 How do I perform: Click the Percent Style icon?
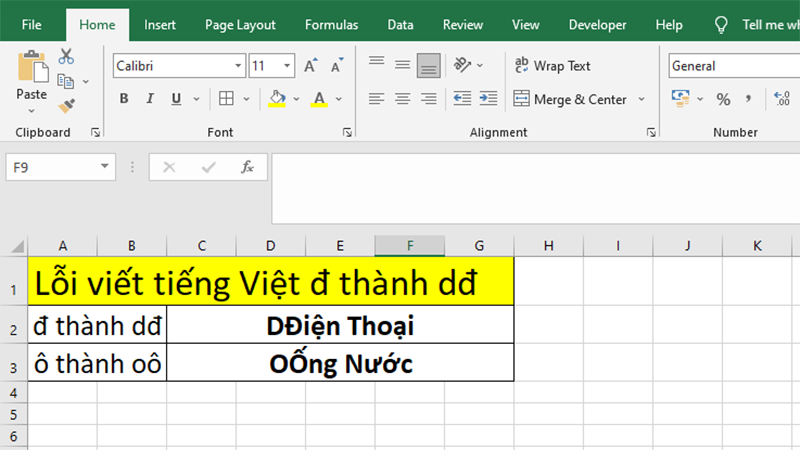click(722, 99)
